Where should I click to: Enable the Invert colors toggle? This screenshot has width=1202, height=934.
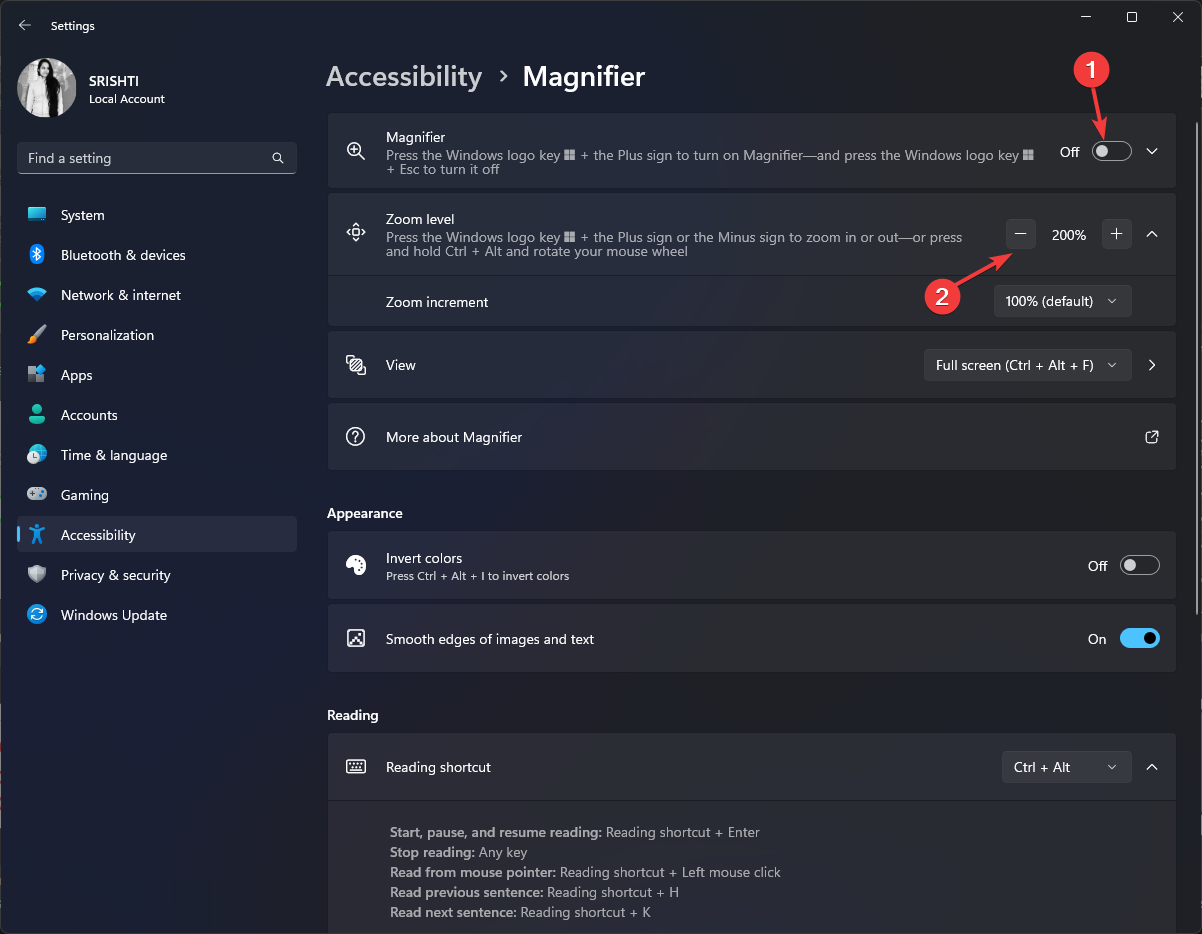pyautogui.click(x=1140, y=566)
